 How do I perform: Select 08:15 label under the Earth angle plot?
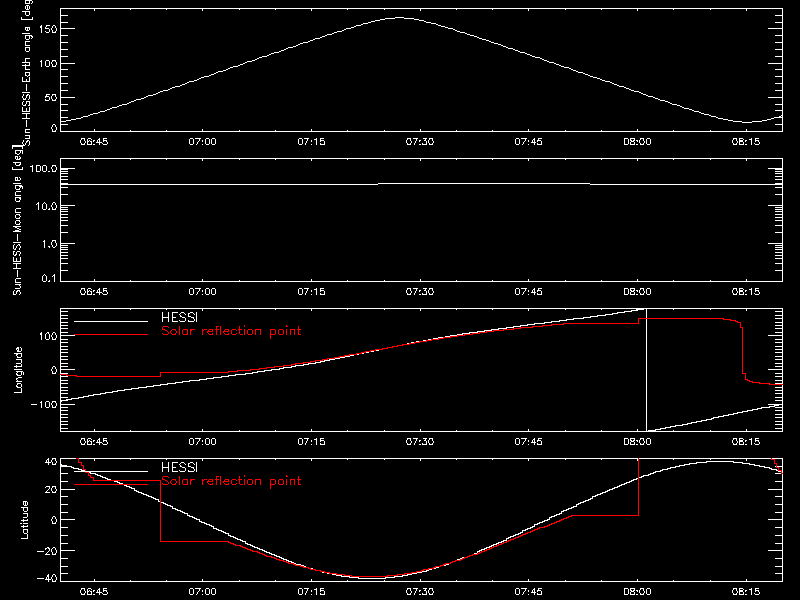pos(746,142)
